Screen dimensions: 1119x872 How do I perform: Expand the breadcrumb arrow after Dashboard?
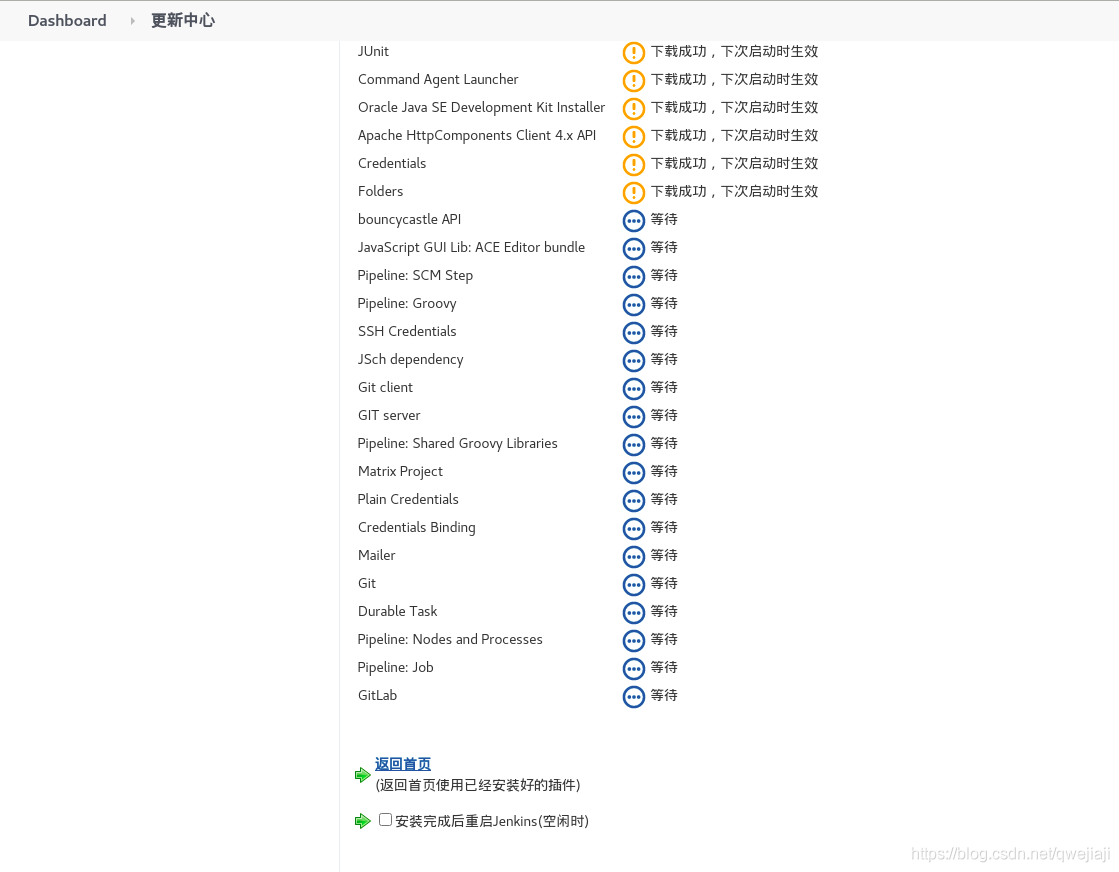point(132,21)
